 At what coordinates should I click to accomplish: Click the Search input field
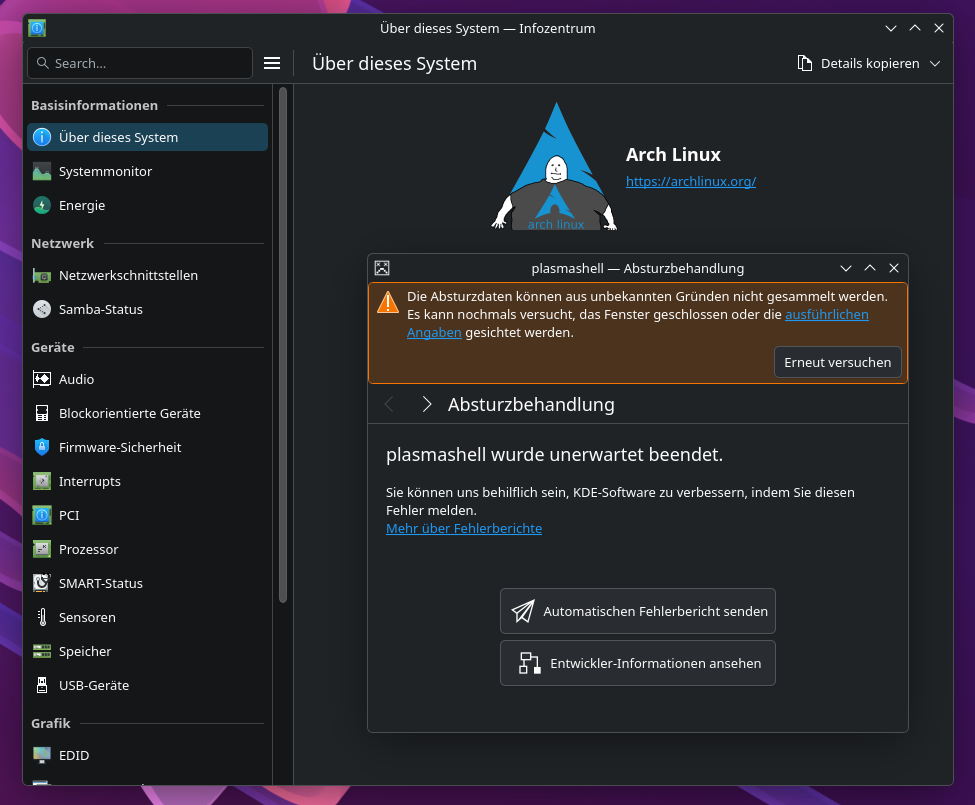tap(140, 63)
